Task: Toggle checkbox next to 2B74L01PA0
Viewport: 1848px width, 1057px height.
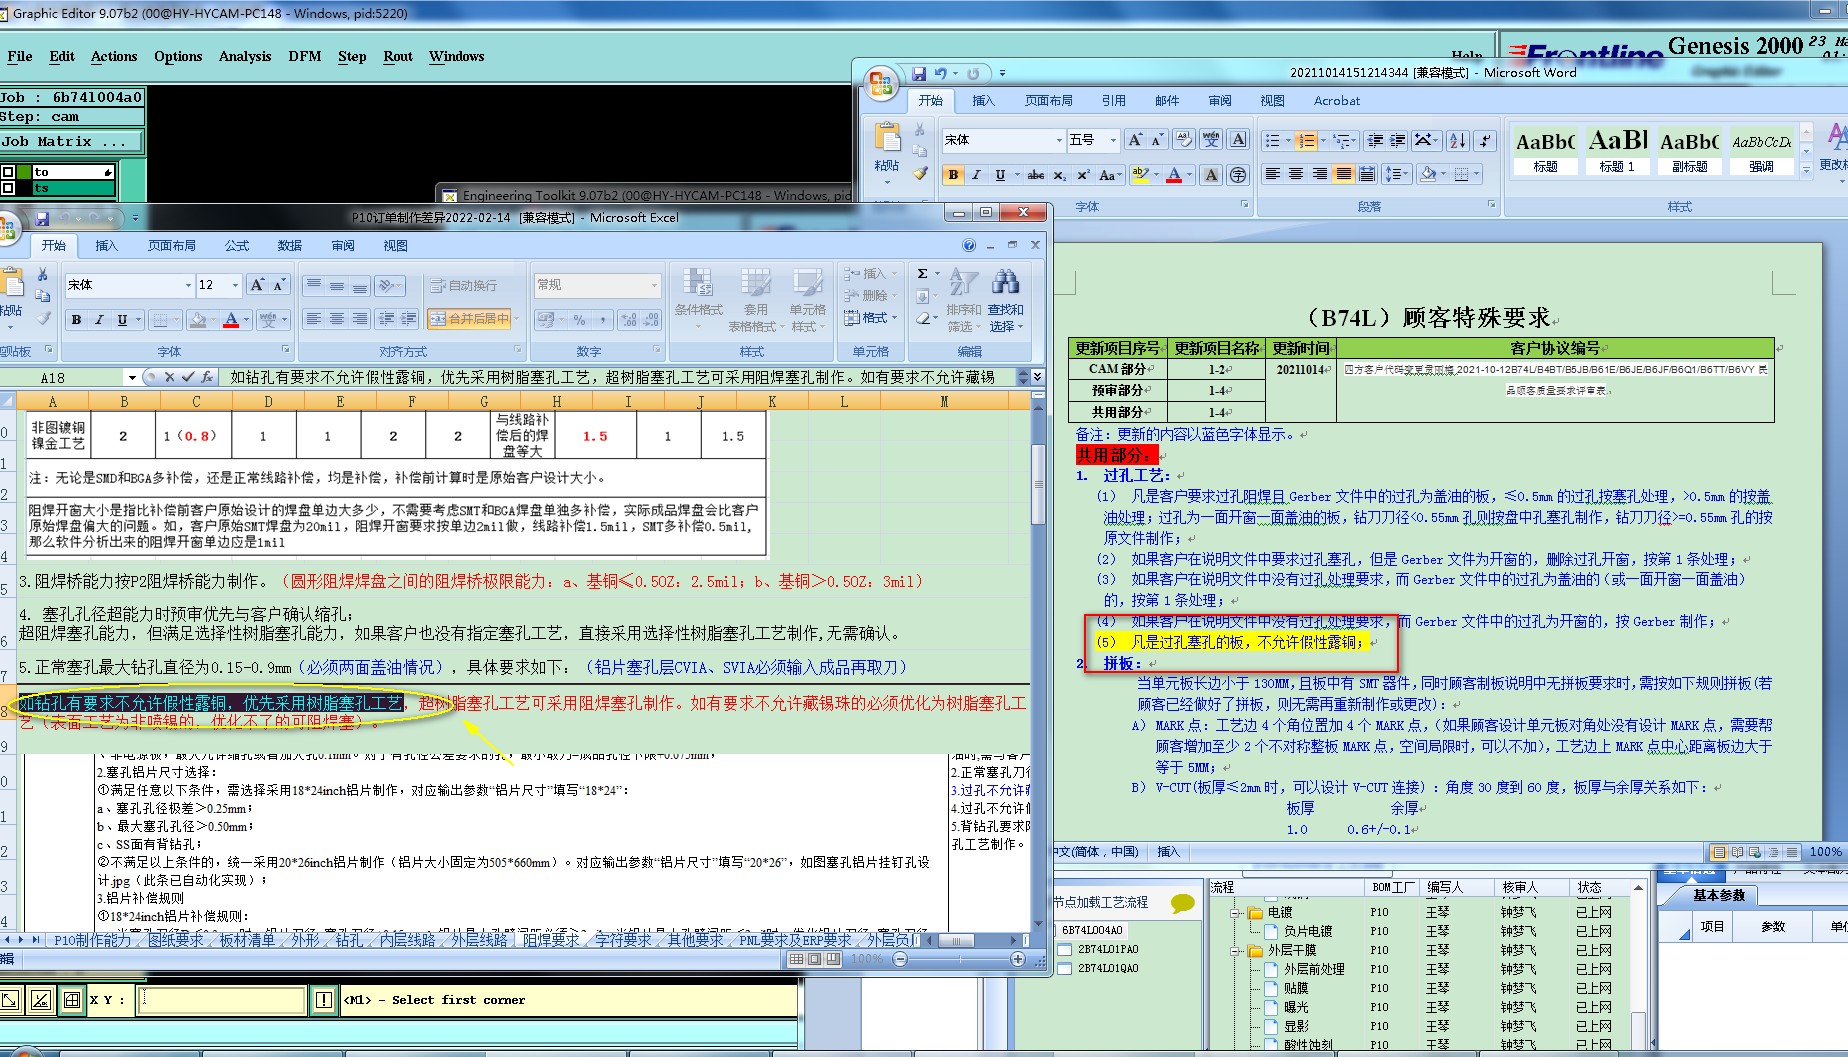Action: pyautogui.click(x=1064, y=949)
